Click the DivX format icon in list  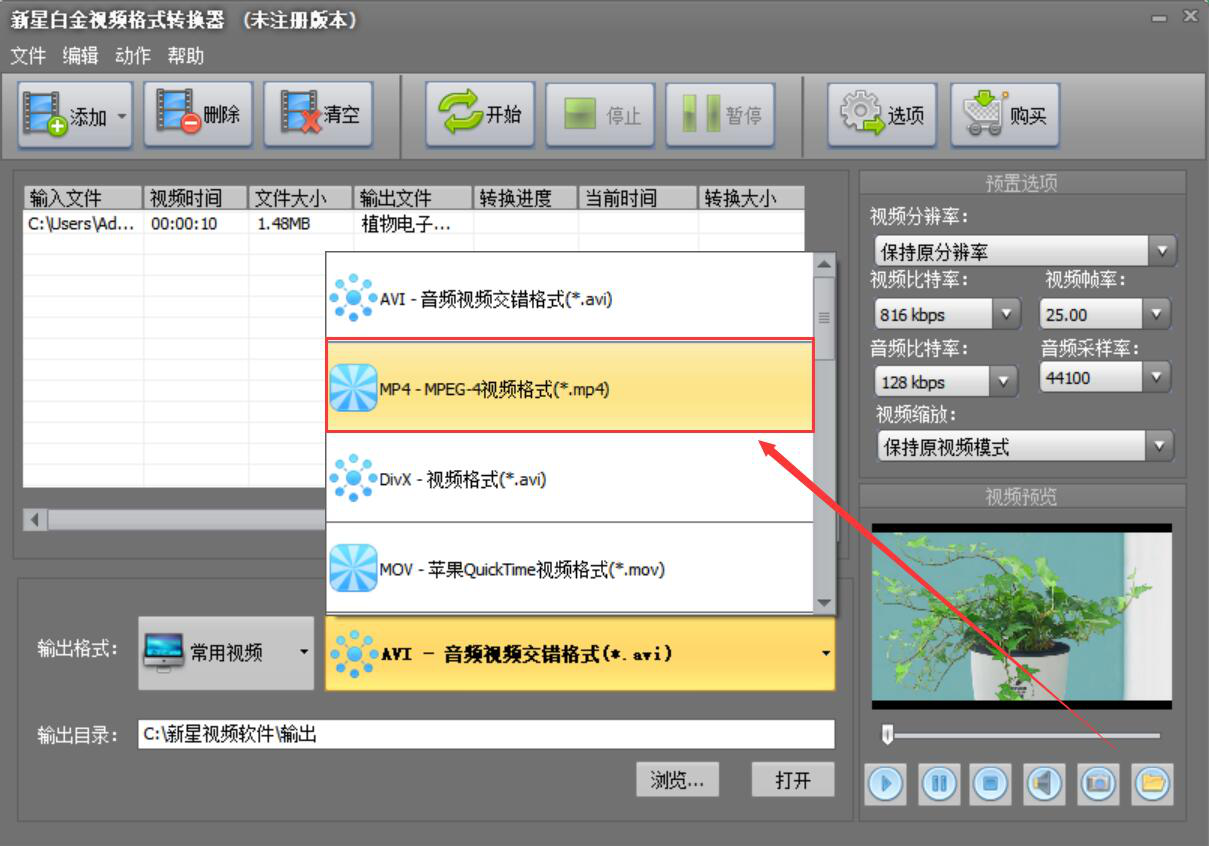click(353, 478)
